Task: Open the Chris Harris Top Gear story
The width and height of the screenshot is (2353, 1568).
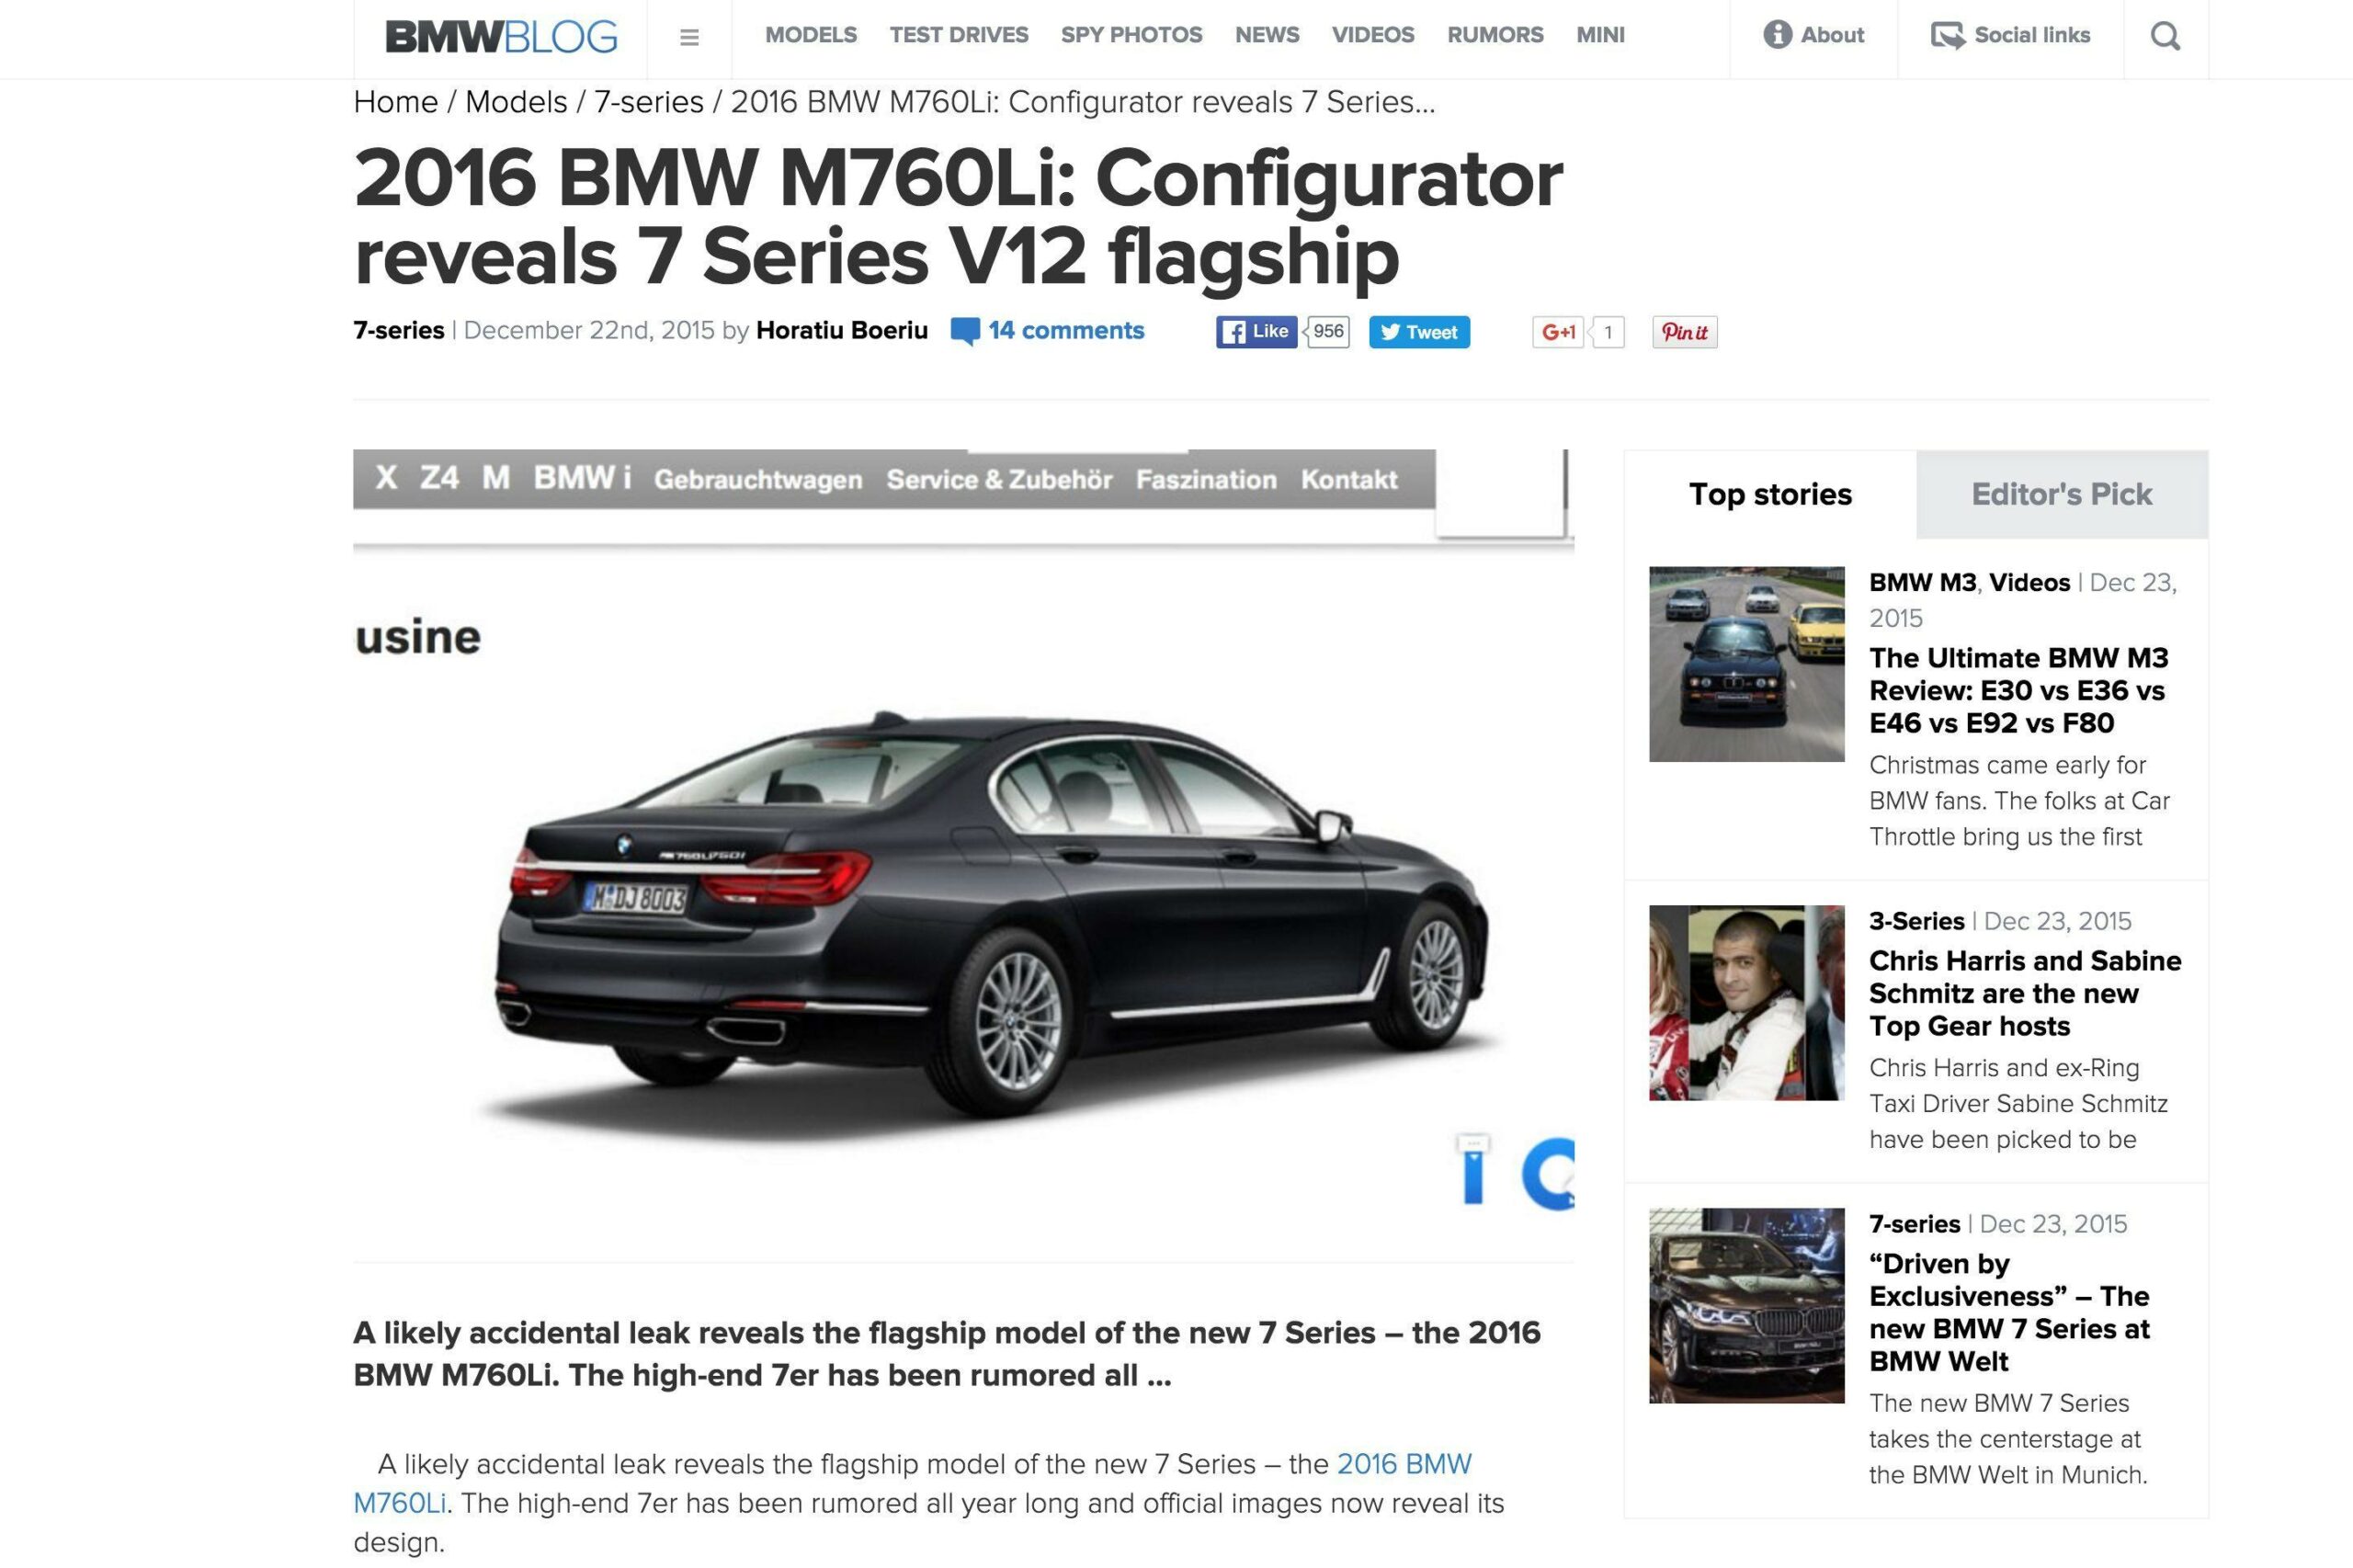Action: pyautogui.click(x=2025, y=993)
